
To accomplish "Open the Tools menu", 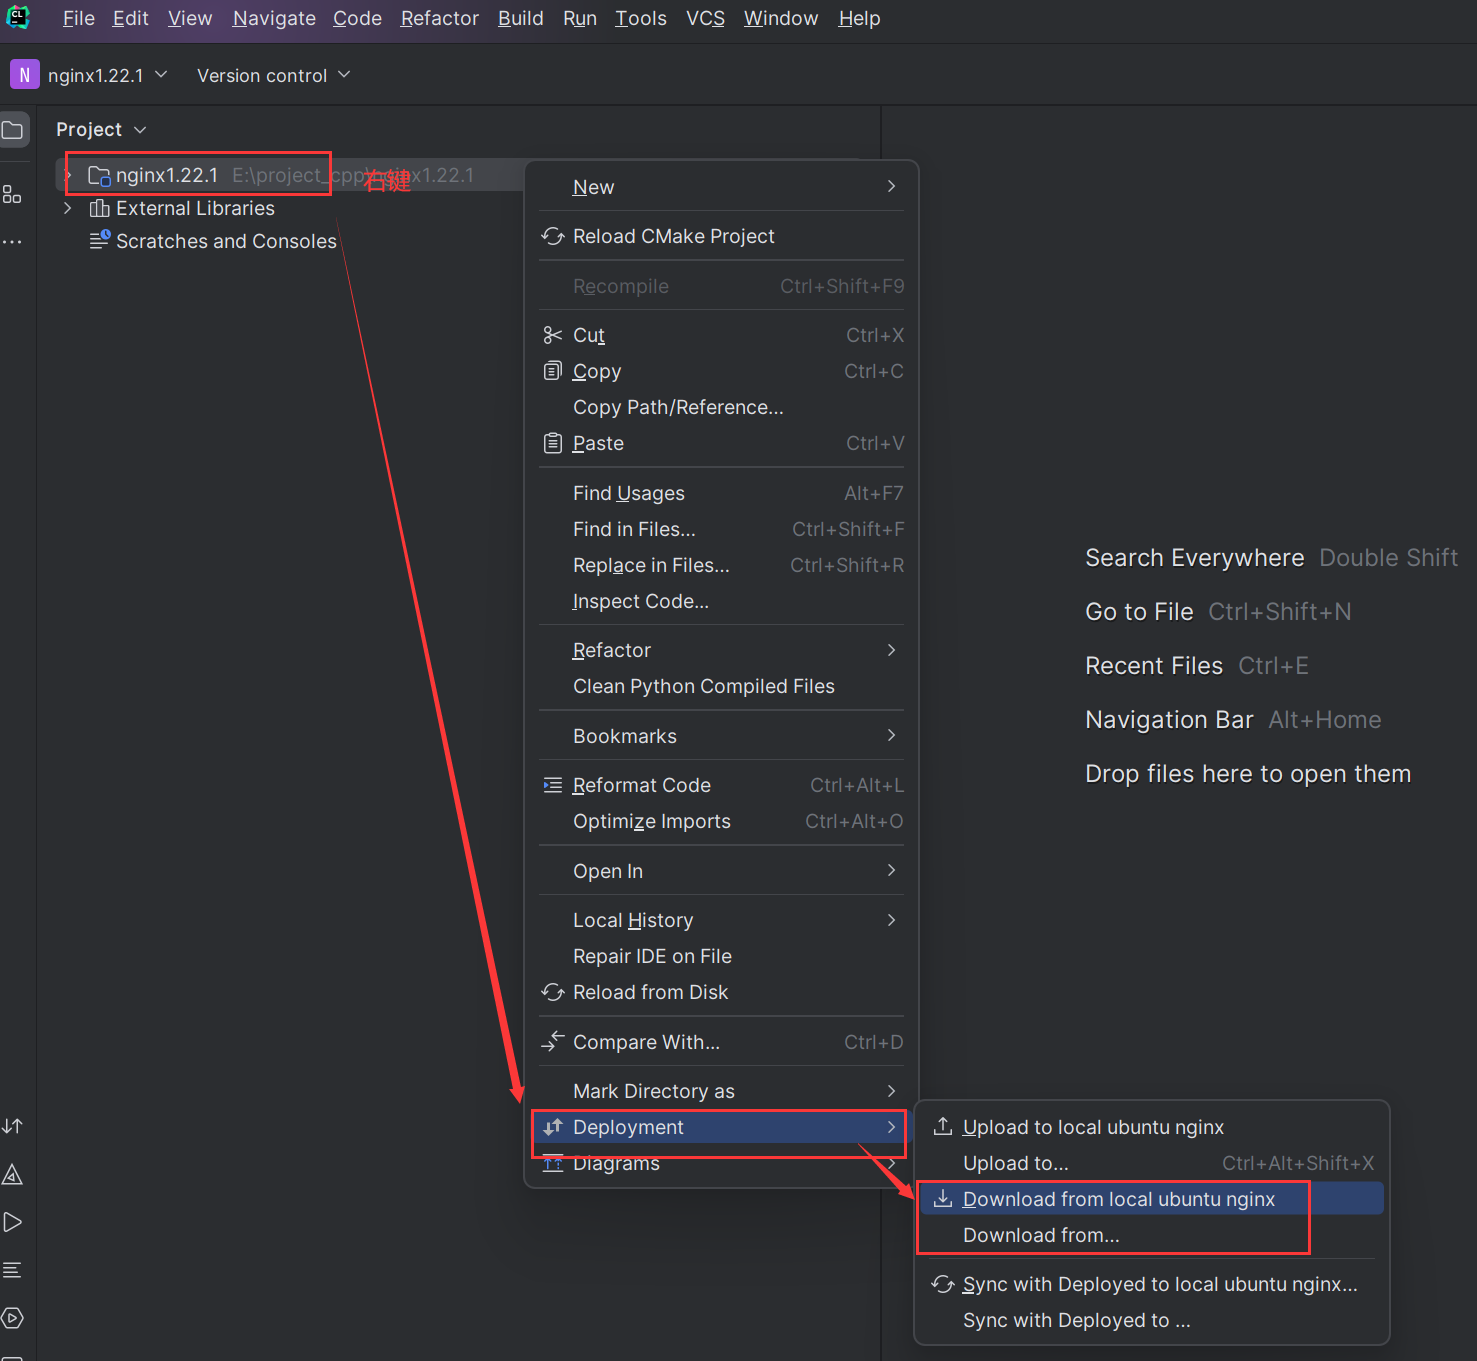I will (641, 18).
